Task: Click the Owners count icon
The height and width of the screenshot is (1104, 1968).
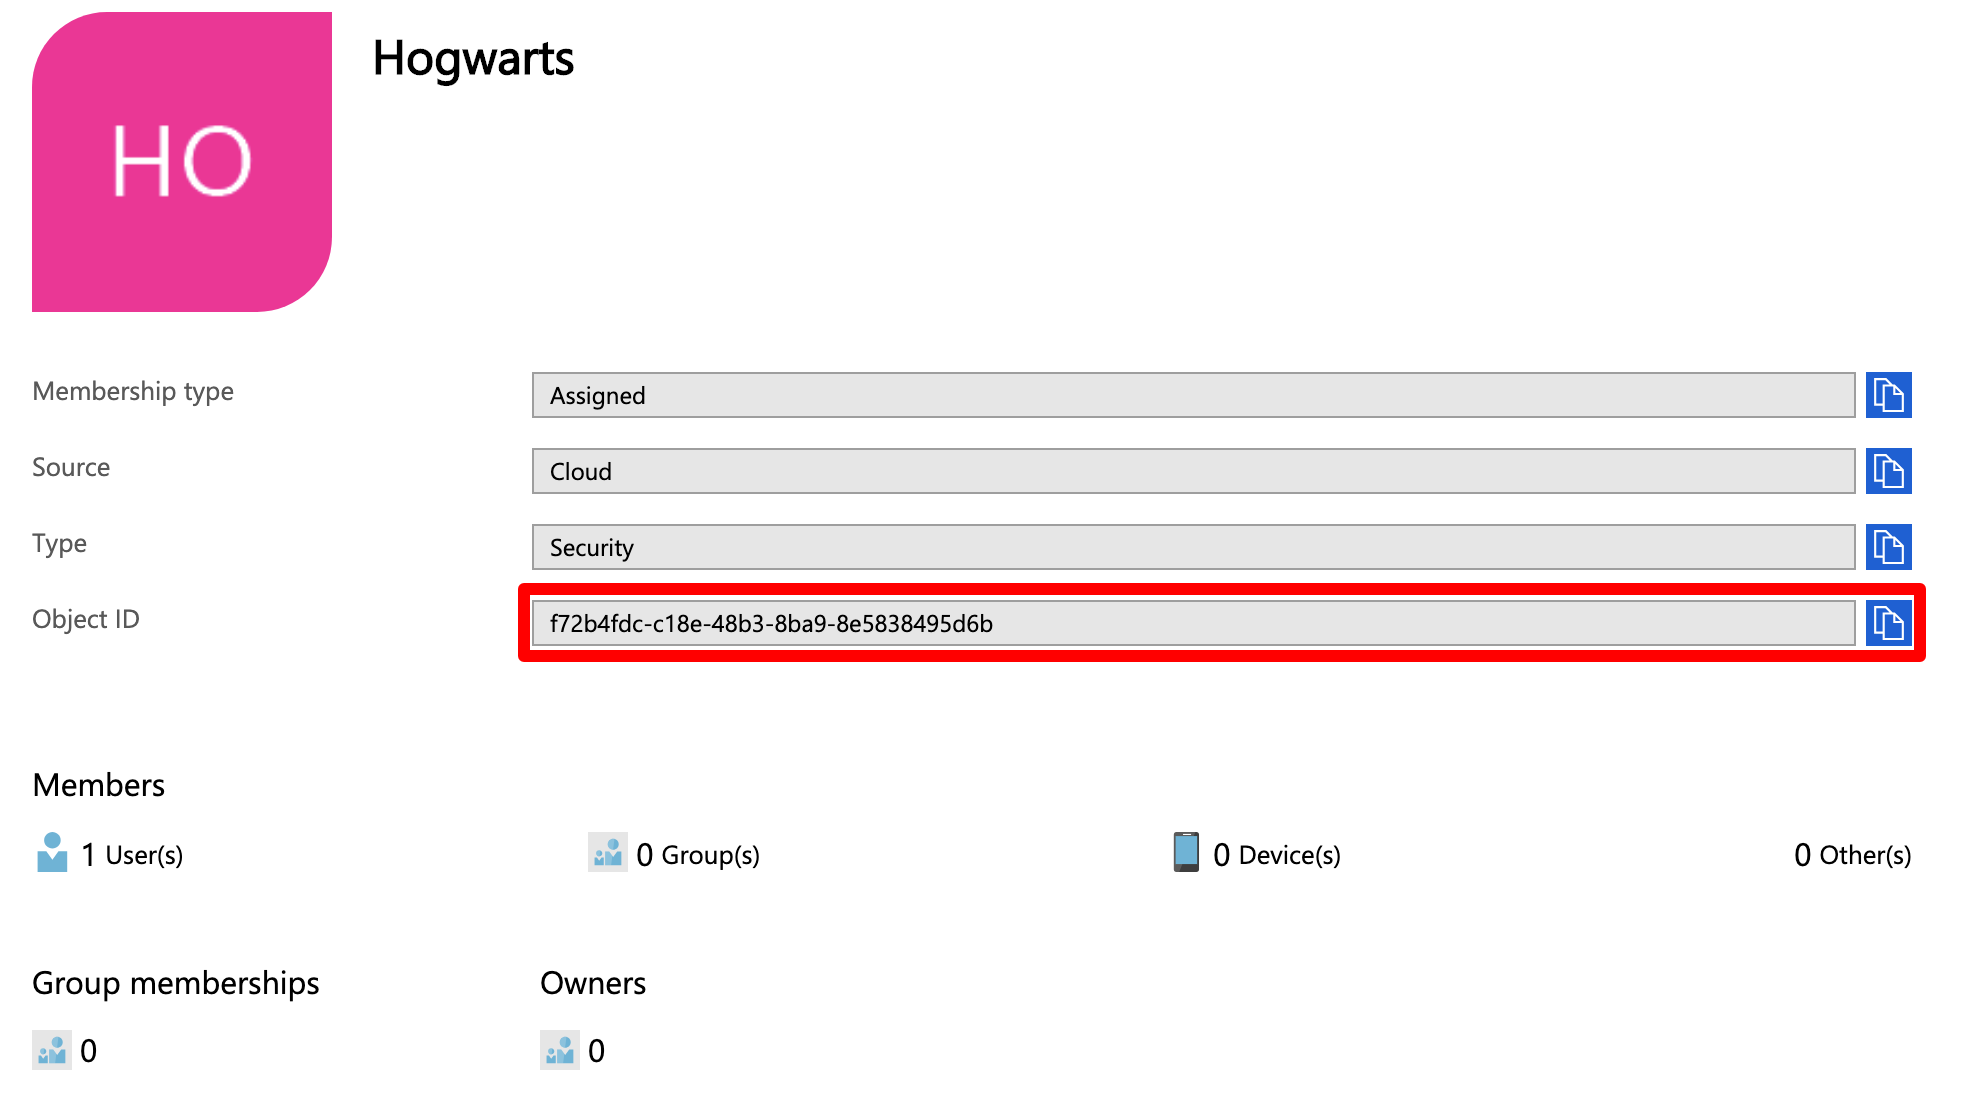Action: tap(560, 1050)
